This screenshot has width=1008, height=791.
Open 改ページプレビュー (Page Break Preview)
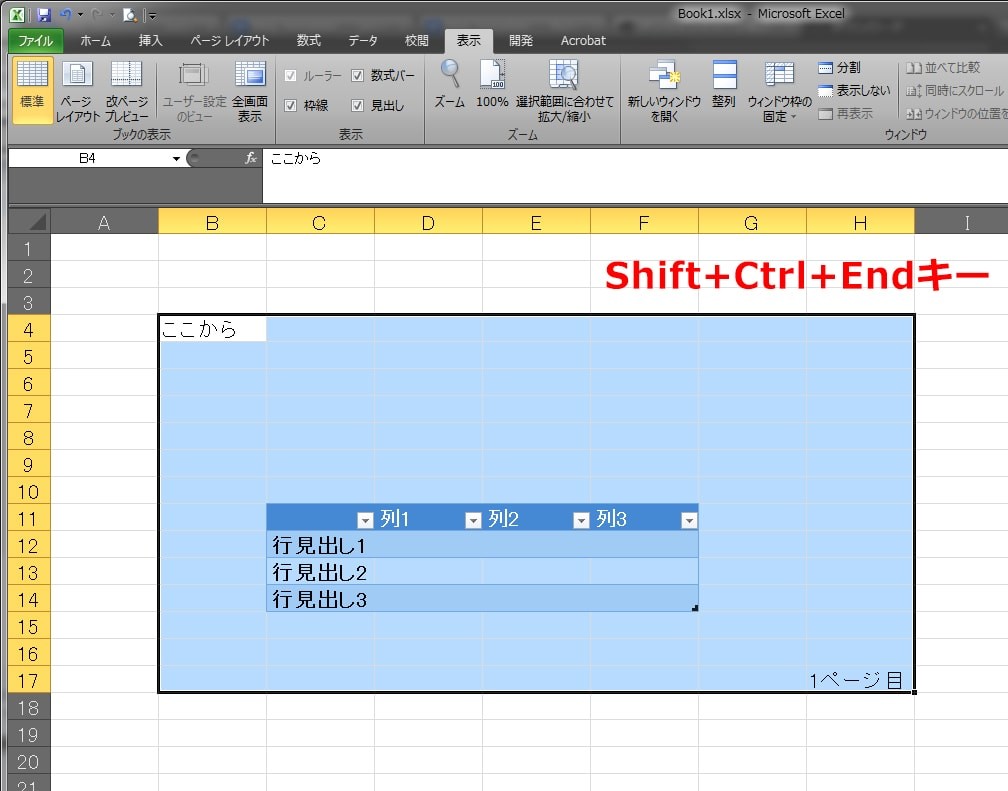click(125, 90)
